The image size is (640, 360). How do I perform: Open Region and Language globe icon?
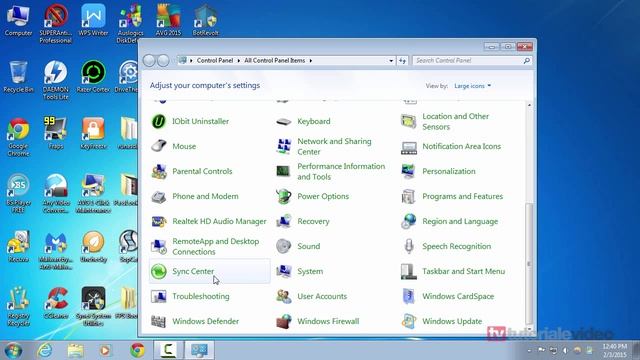[409, 221]
